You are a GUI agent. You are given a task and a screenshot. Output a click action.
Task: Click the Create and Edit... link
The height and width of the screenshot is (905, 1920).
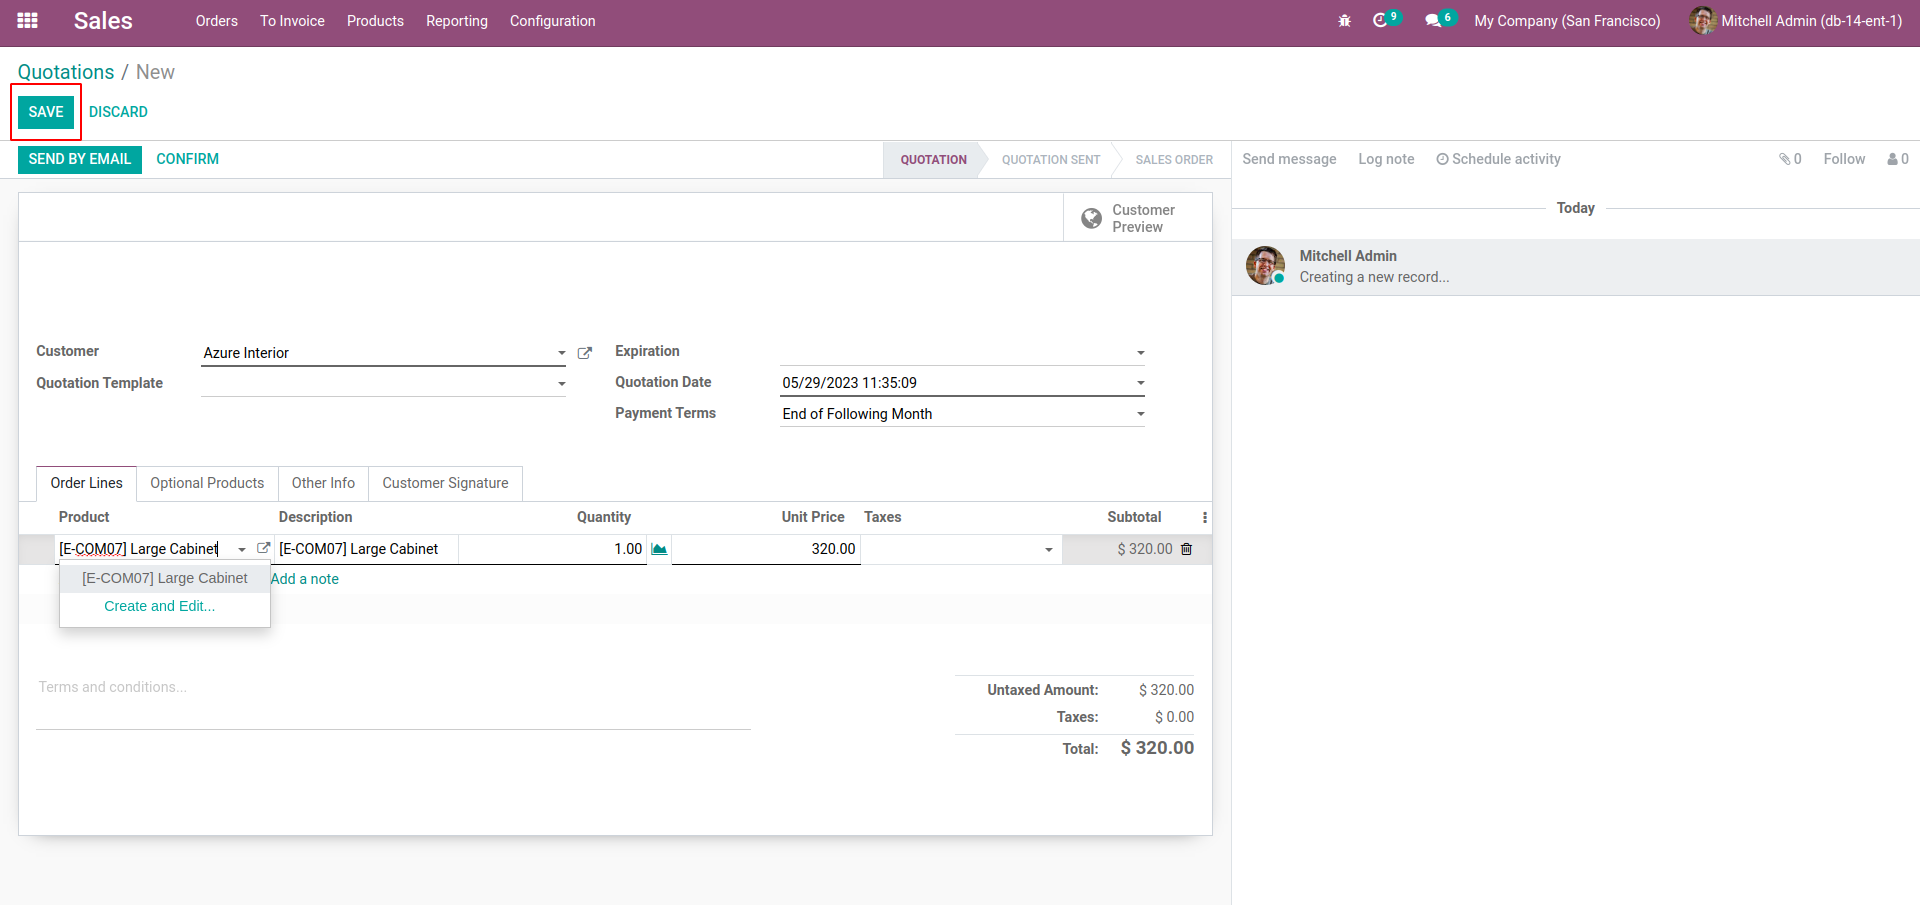[159, 606]
